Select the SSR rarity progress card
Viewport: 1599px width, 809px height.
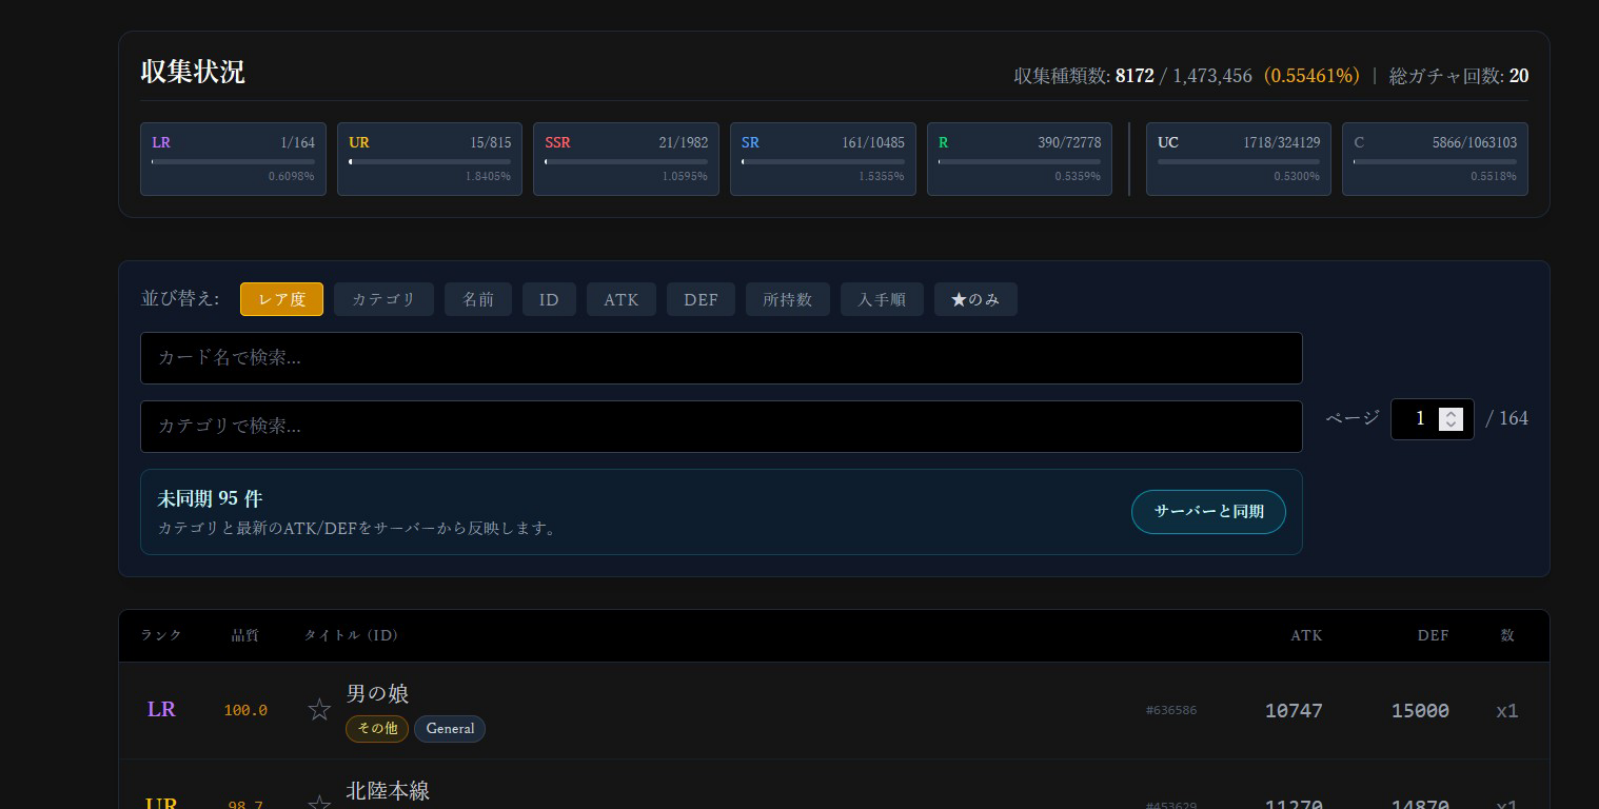click(625, 158)
